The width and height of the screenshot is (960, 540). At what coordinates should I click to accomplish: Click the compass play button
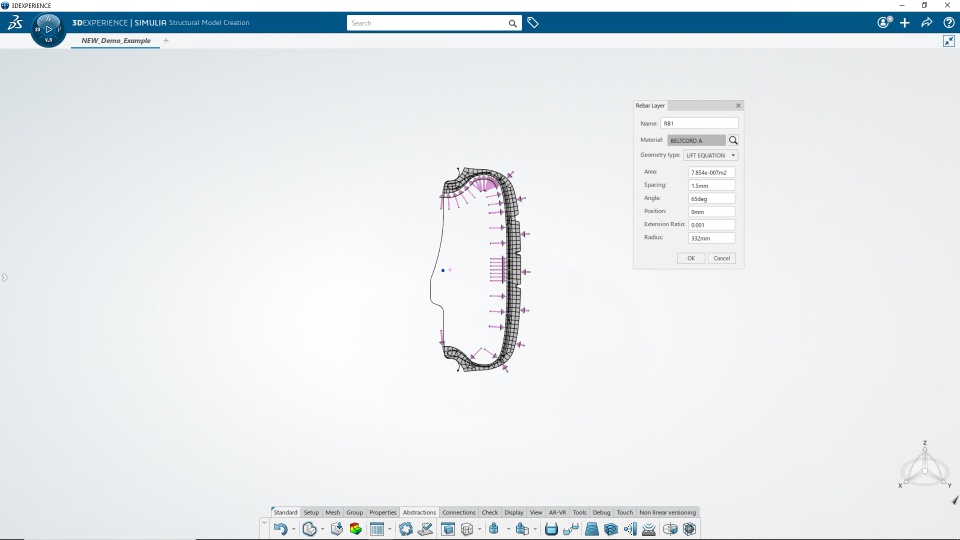48,29
